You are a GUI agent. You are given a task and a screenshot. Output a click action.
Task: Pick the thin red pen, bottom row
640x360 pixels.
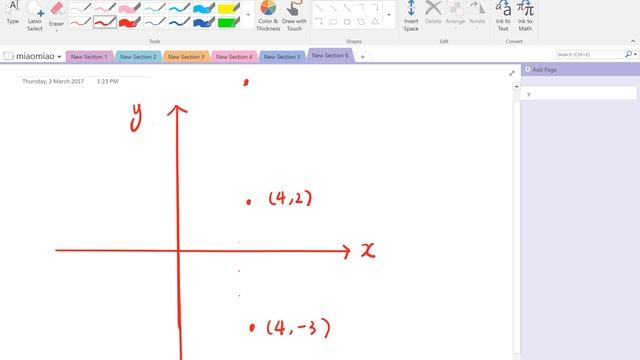80,22
